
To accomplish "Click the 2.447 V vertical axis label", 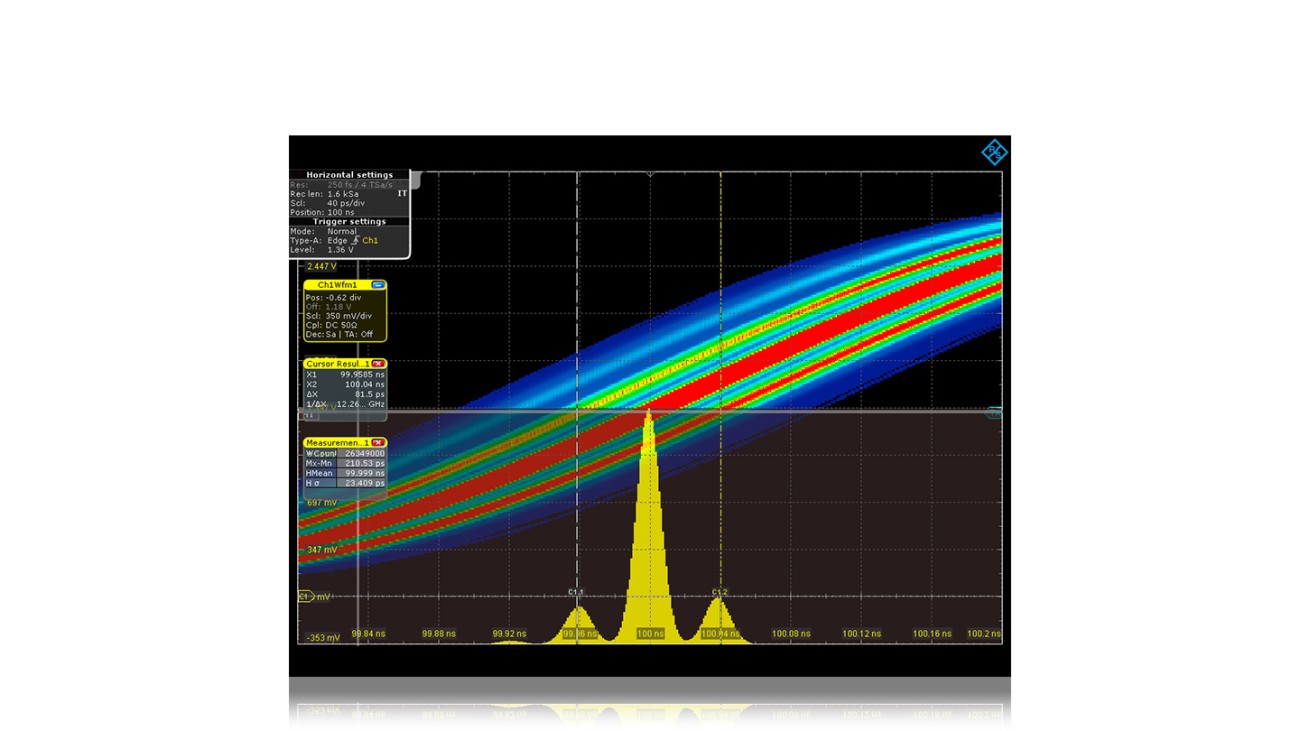I will click(321, 267).
